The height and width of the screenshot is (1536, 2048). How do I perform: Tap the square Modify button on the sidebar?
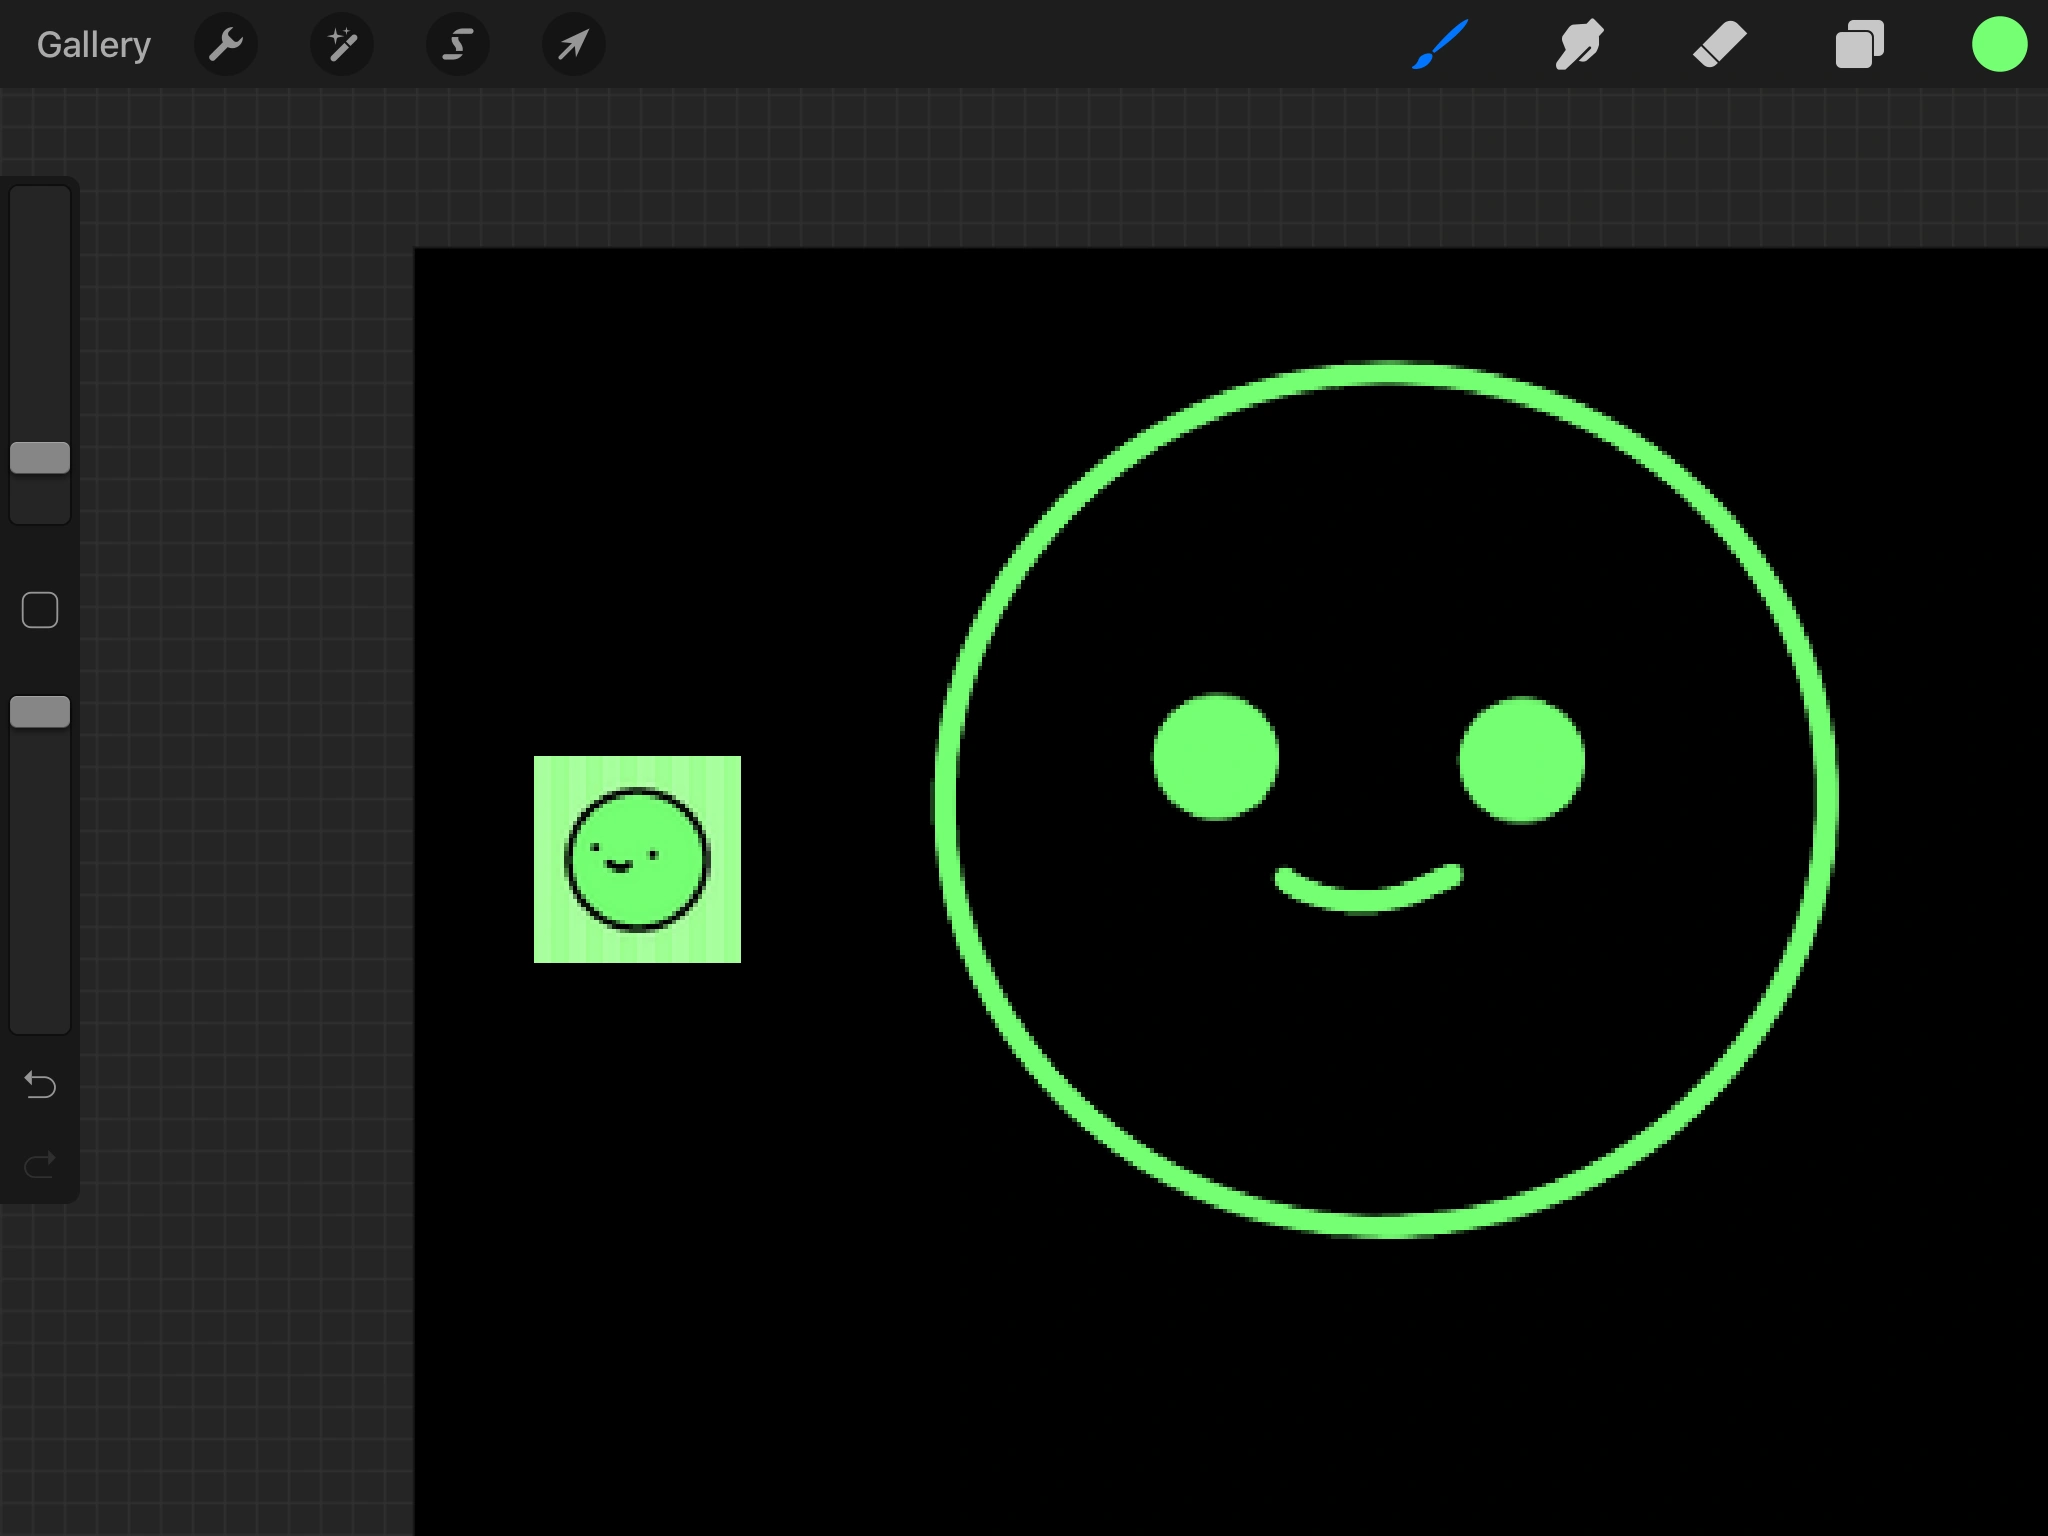(40, 608)
